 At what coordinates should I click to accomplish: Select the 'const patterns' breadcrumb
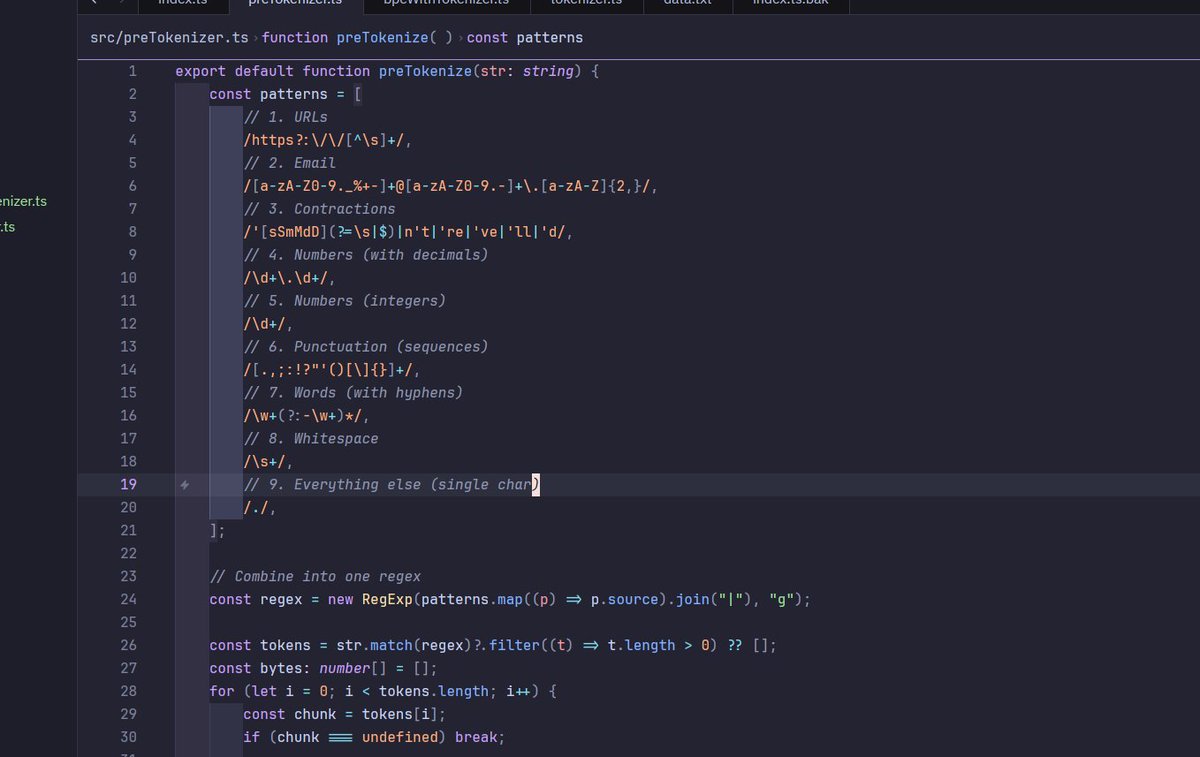pyautogui.click(x=525, y=38)
